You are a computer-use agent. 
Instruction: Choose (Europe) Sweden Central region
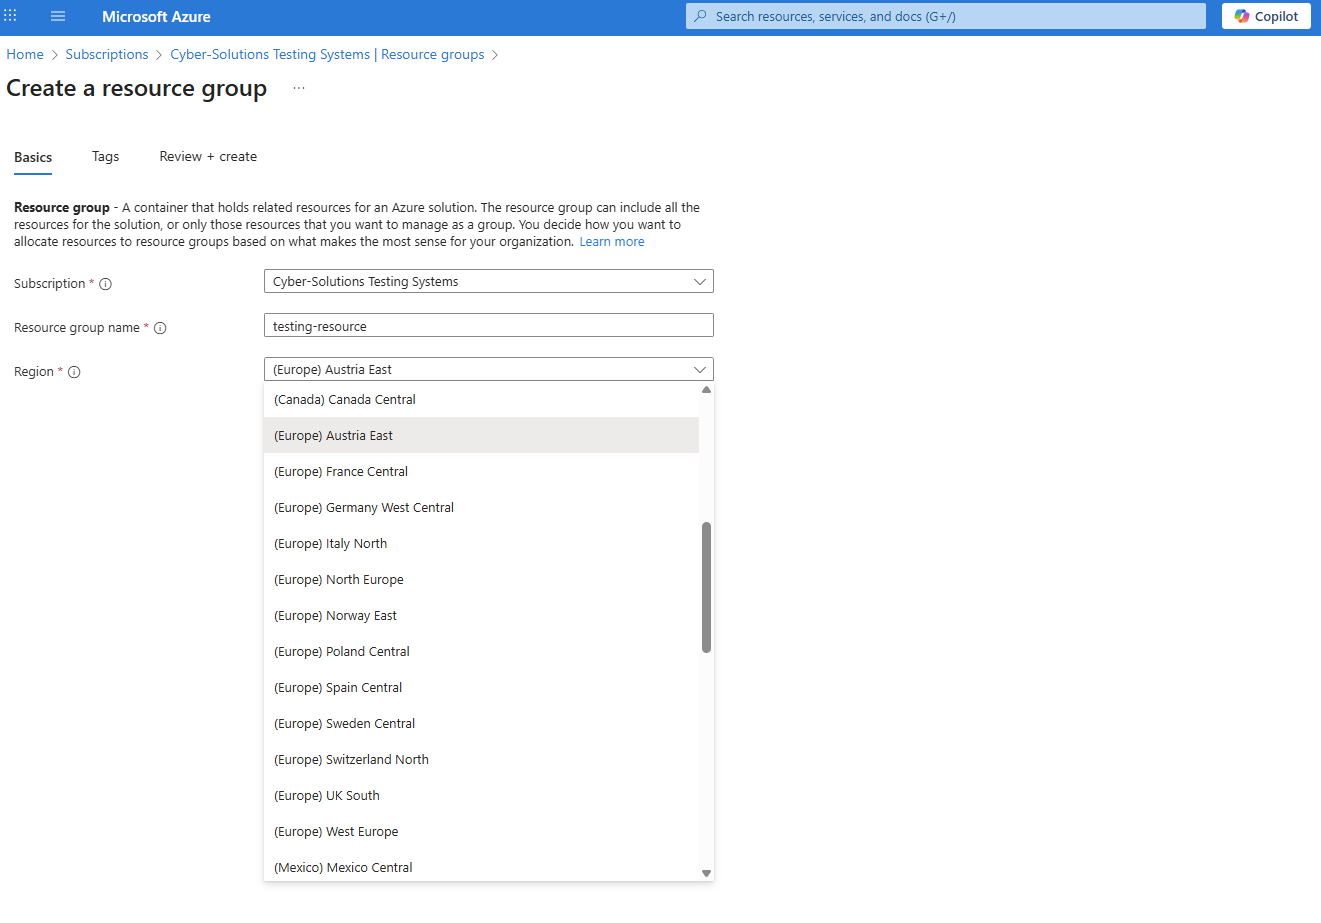481,723
